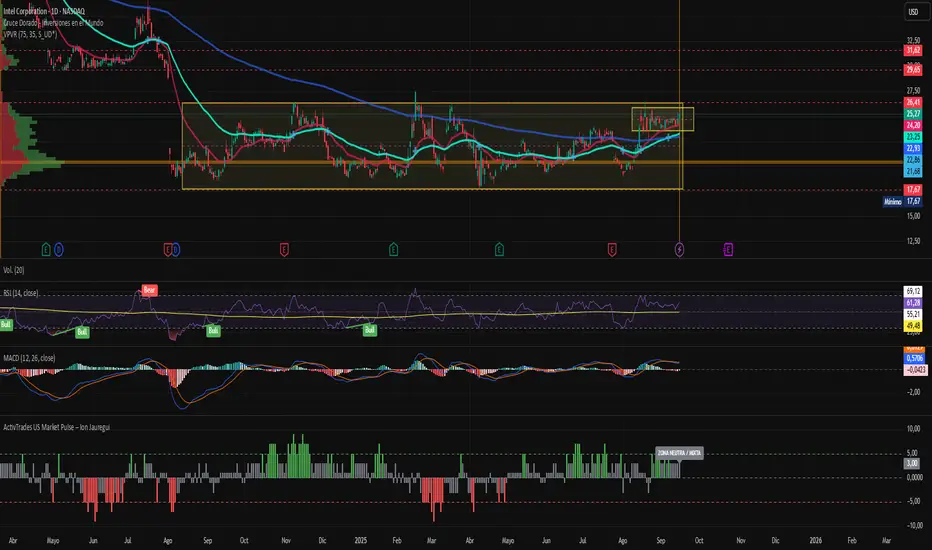The height and width of the screenshot is (550, 932).
Task: Click the 12,50 price scale tick
Action: coord(913,241)
